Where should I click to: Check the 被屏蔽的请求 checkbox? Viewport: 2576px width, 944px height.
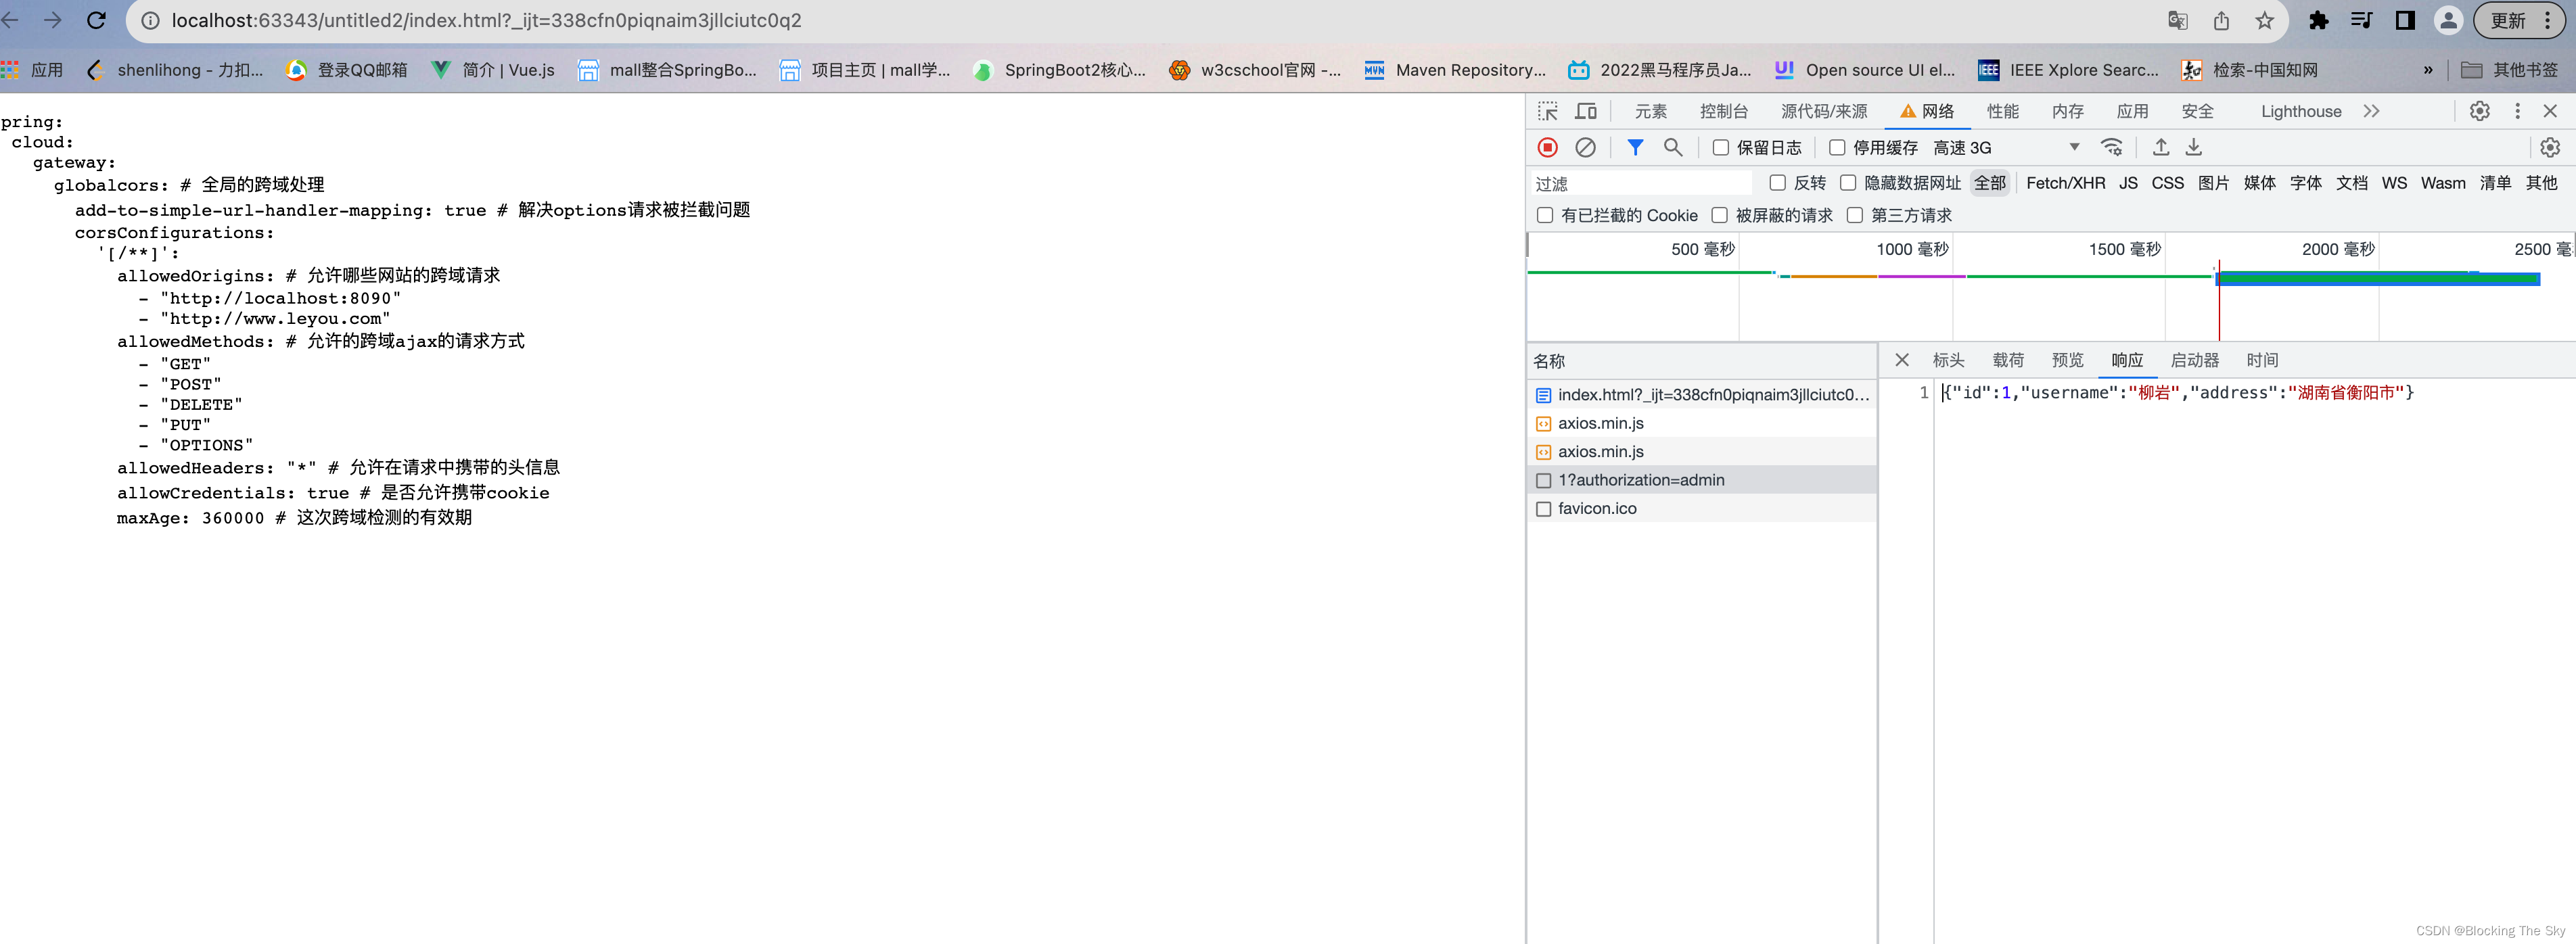1720,215
